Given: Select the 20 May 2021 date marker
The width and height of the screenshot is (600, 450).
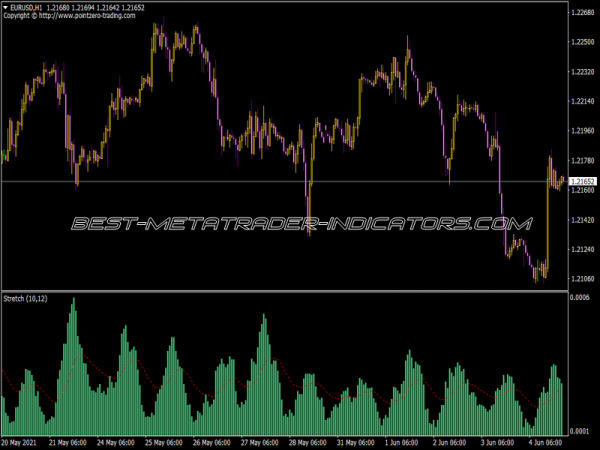Looking at the screenshot, I should (x=22, y=441).
